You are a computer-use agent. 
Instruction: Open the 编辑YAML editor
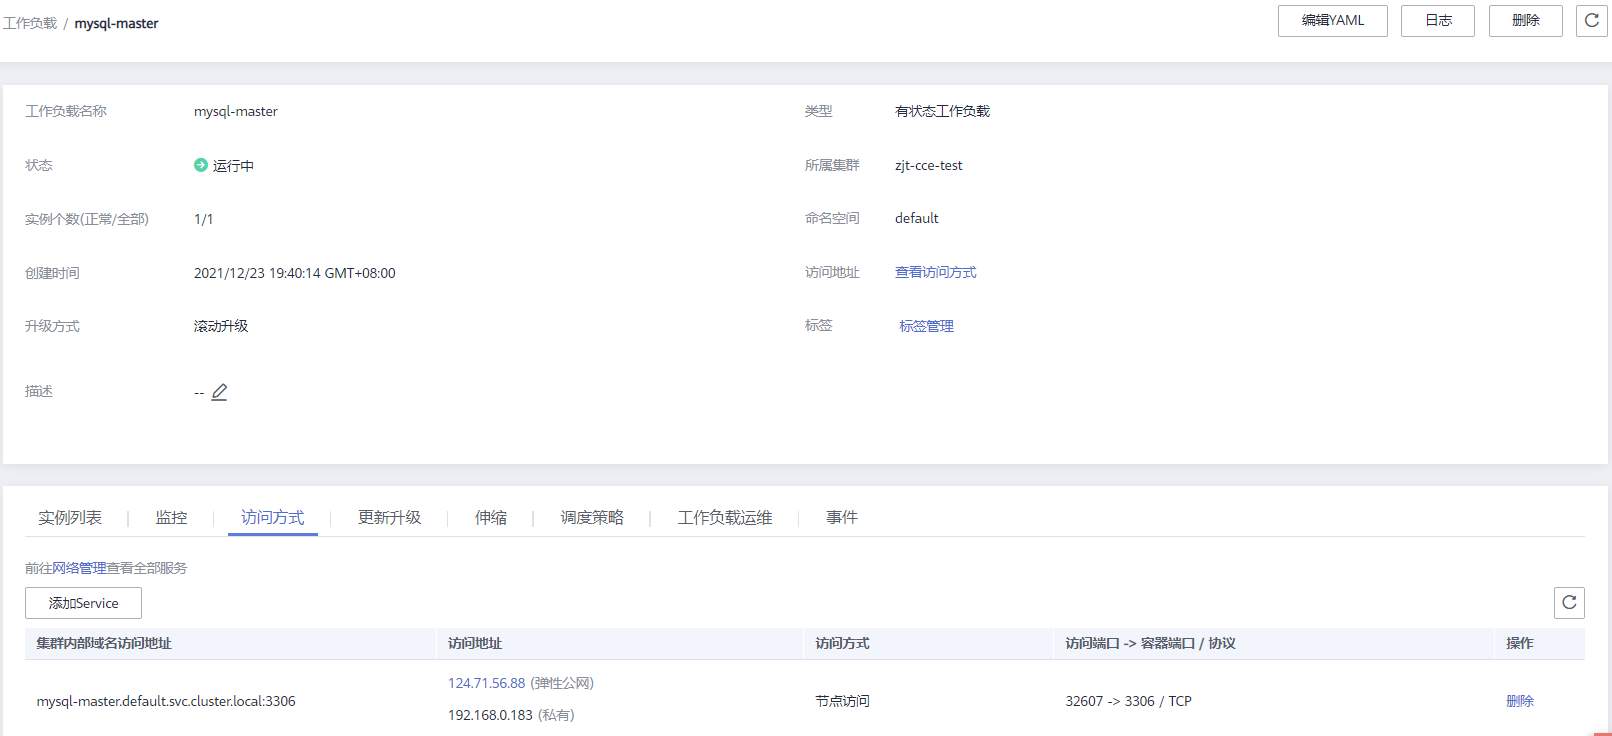click(x=1332, y=21)
